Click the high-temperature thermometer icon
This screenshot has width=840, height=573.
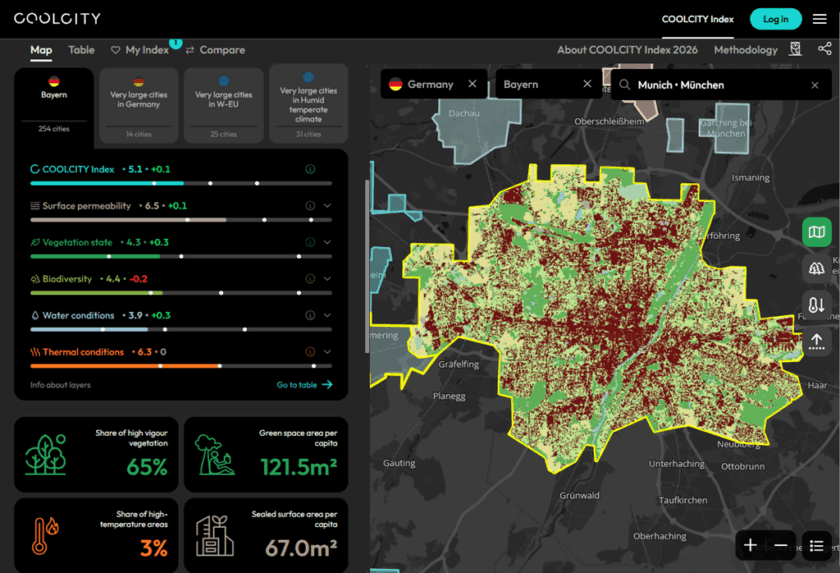click(45, 536)
